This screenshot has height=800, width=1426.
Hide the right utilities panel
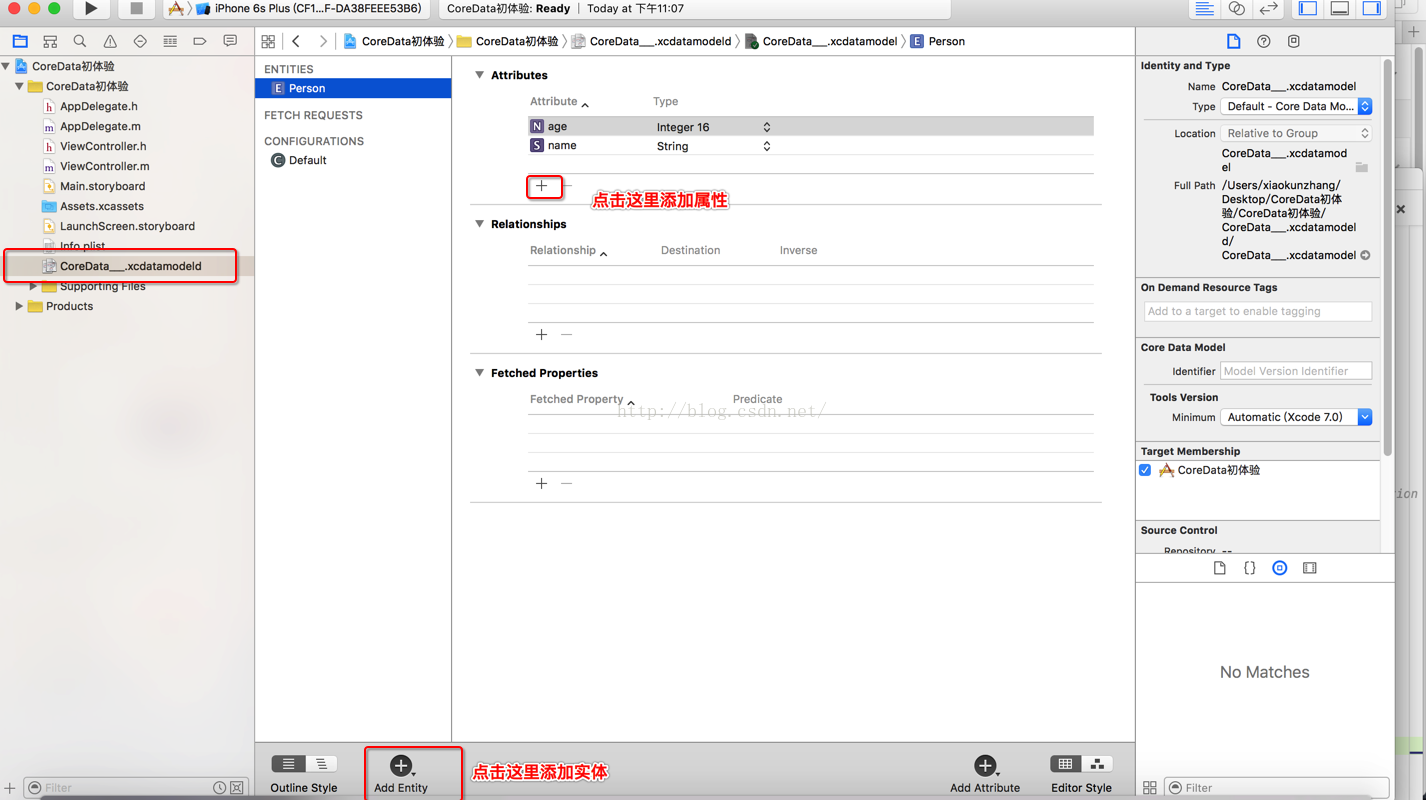tap(1371, 9)
